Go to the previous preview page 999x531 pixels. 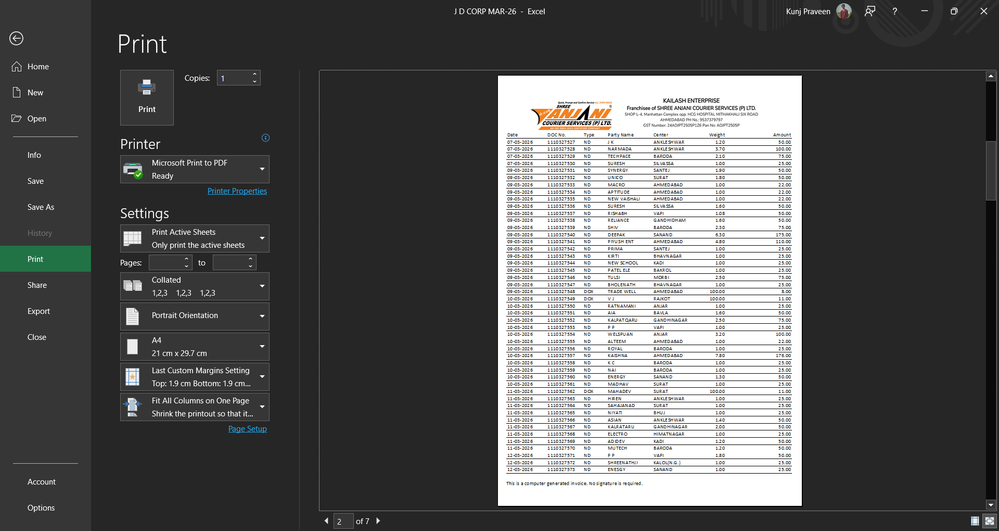pyautogui.click(x=326, y=521)
